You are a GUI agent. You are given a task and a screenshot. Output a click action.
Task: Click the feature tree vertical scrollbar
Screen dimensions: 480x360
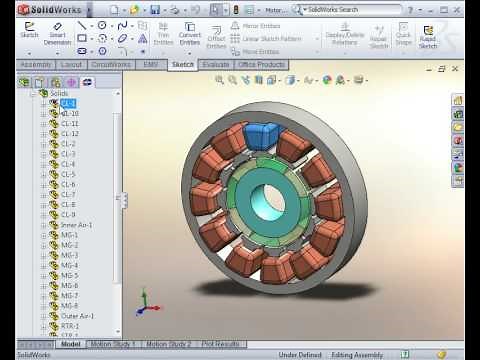pyautogui.click(x=117, y=198)
